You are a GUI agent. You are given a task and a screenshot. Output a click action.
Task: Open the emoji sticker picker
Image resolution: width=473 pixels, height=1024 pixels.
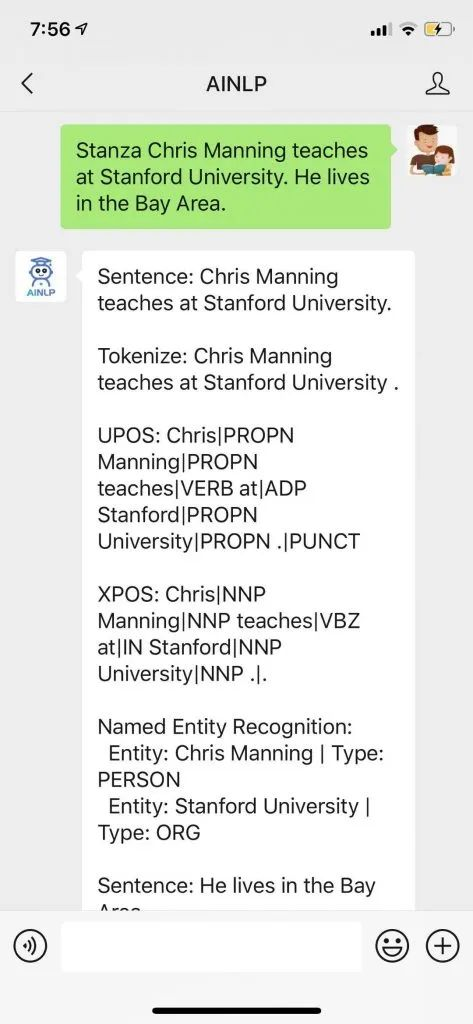point(392,946)
